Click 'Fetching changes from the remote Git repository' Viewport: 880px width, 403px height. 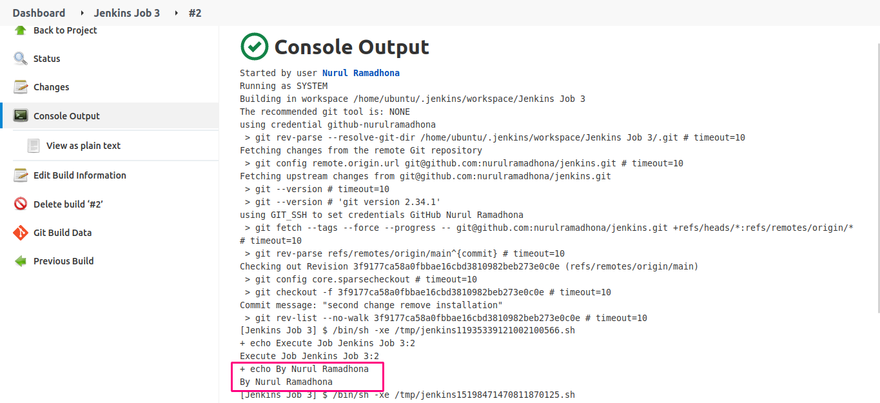coord(361,150)
